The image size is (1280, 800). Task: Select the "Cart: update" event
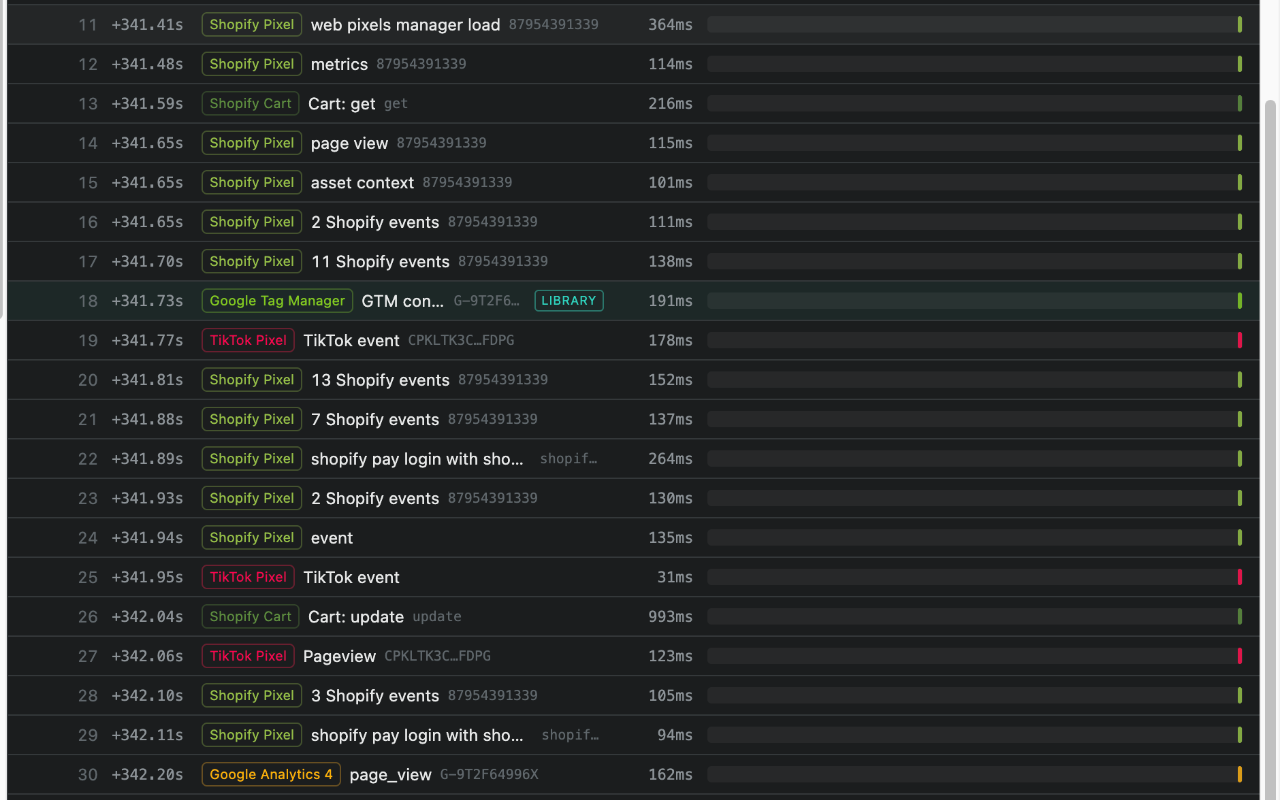point(356,616)
